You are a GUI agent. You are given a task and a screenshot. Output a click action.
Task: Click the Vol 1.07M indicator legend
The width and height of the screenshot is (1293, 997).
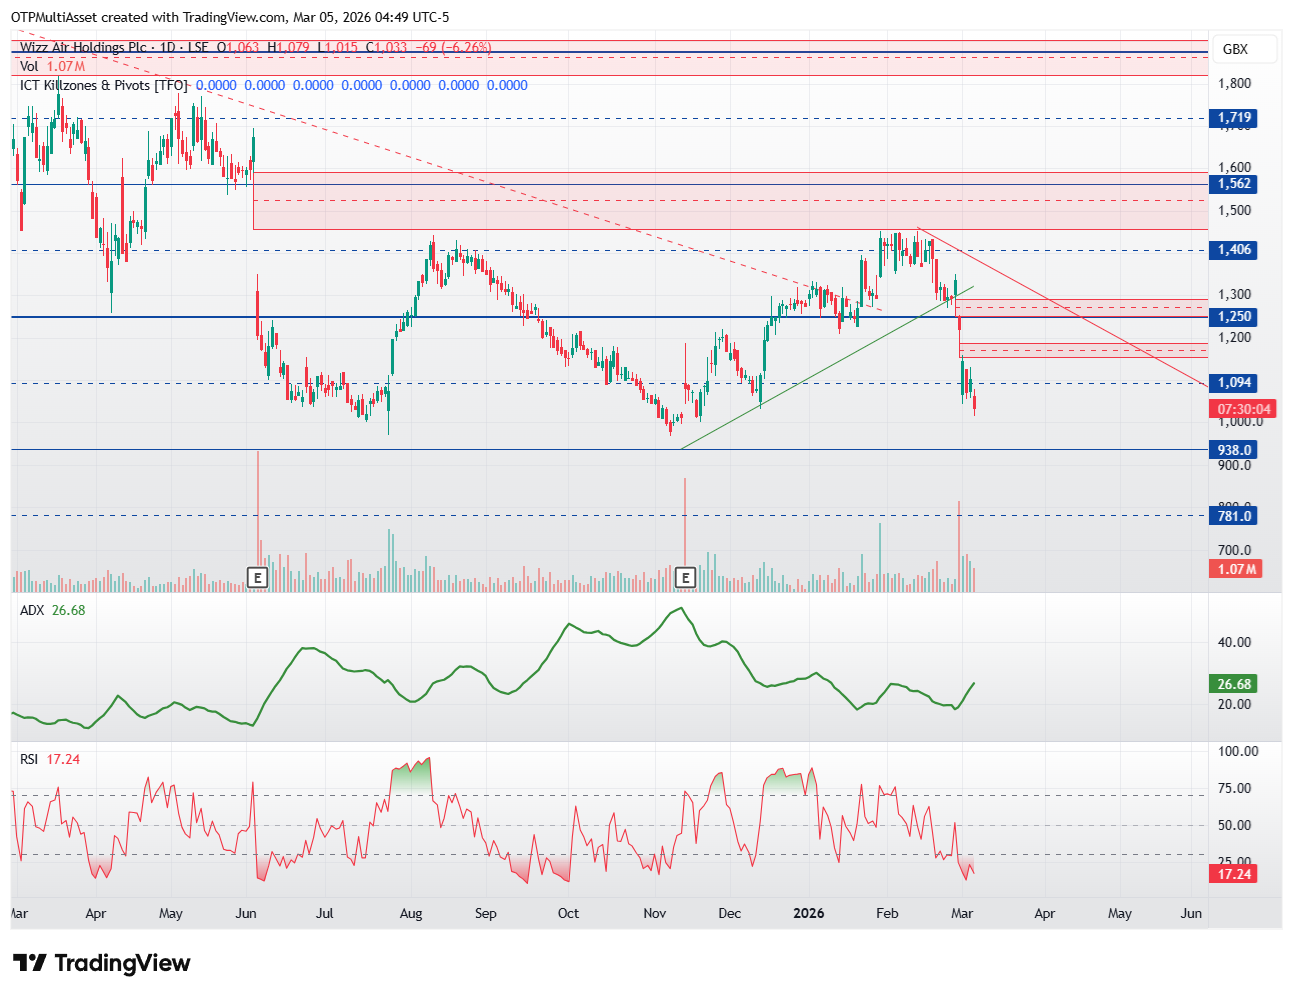(x=52, y=66)
